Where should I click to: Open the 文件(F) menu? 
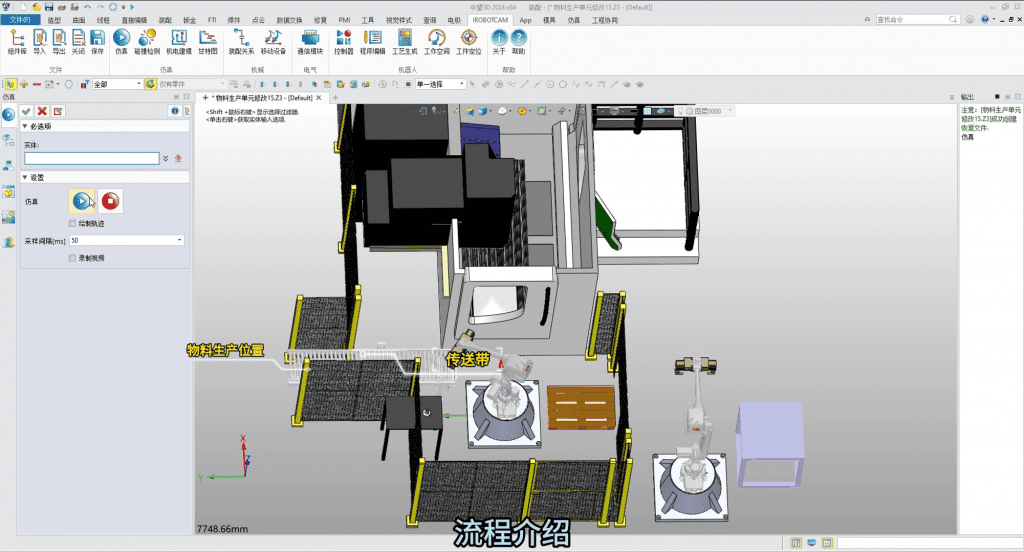(20, 19)
